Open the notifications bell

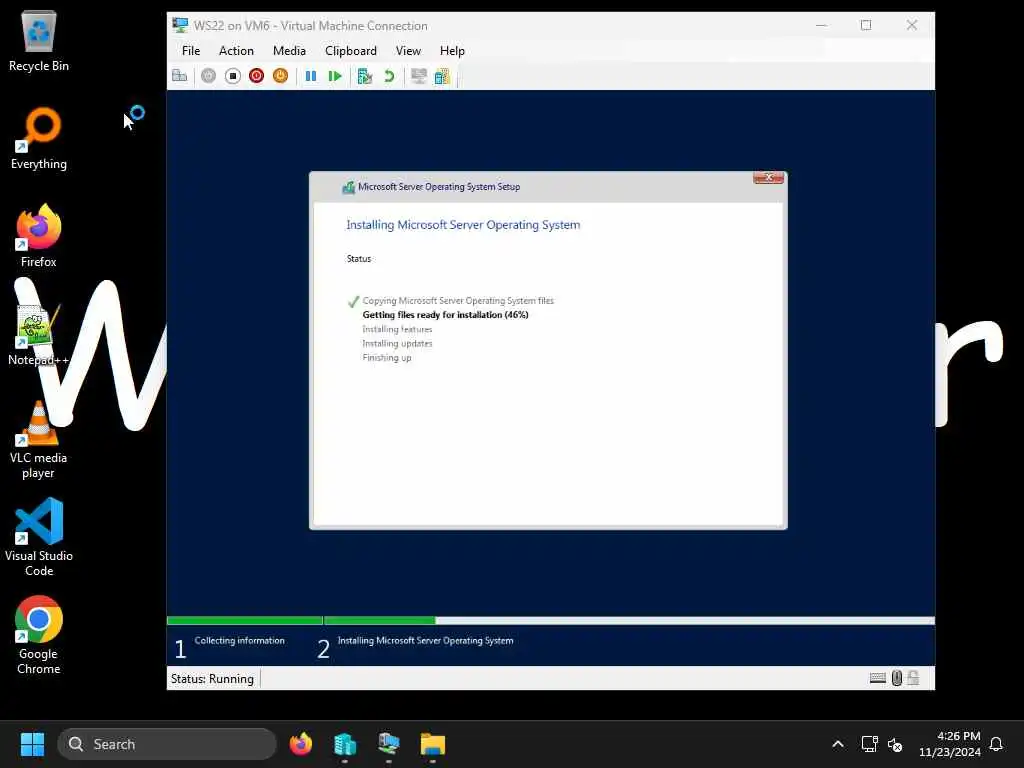click(997, 744)
